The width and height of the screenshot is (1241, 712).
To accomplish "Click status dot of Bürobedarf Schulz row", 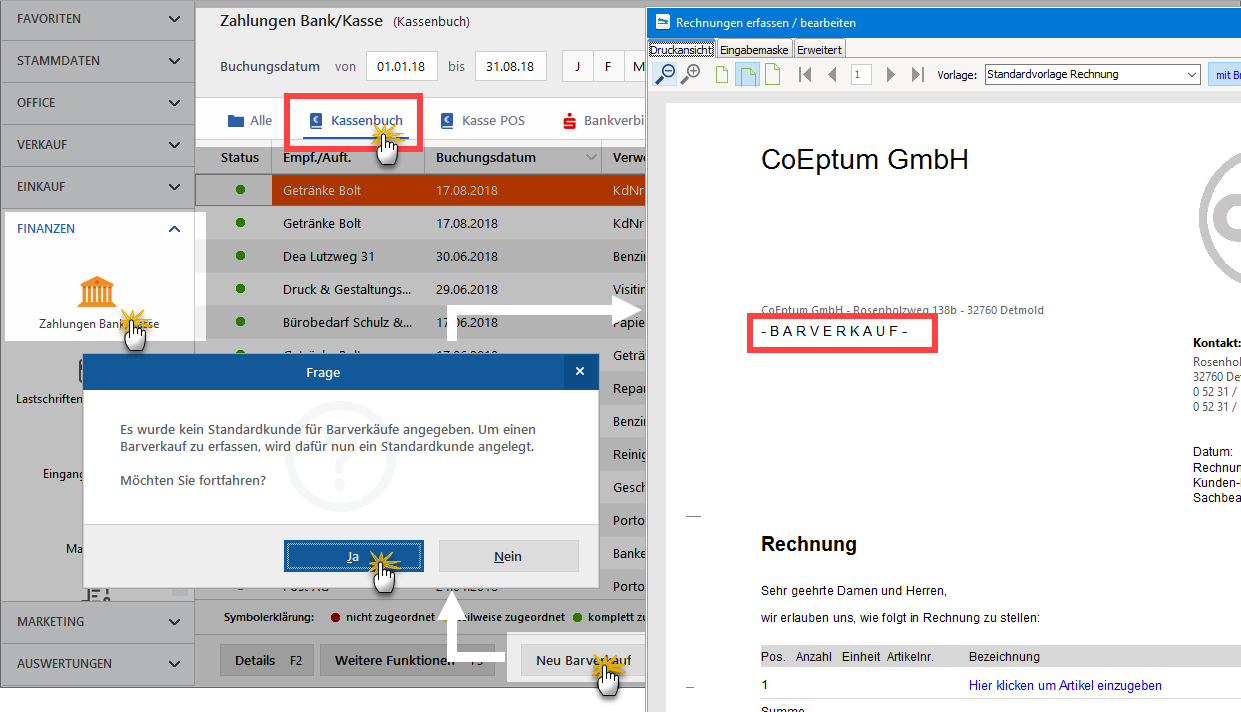I will coord(240,323).
